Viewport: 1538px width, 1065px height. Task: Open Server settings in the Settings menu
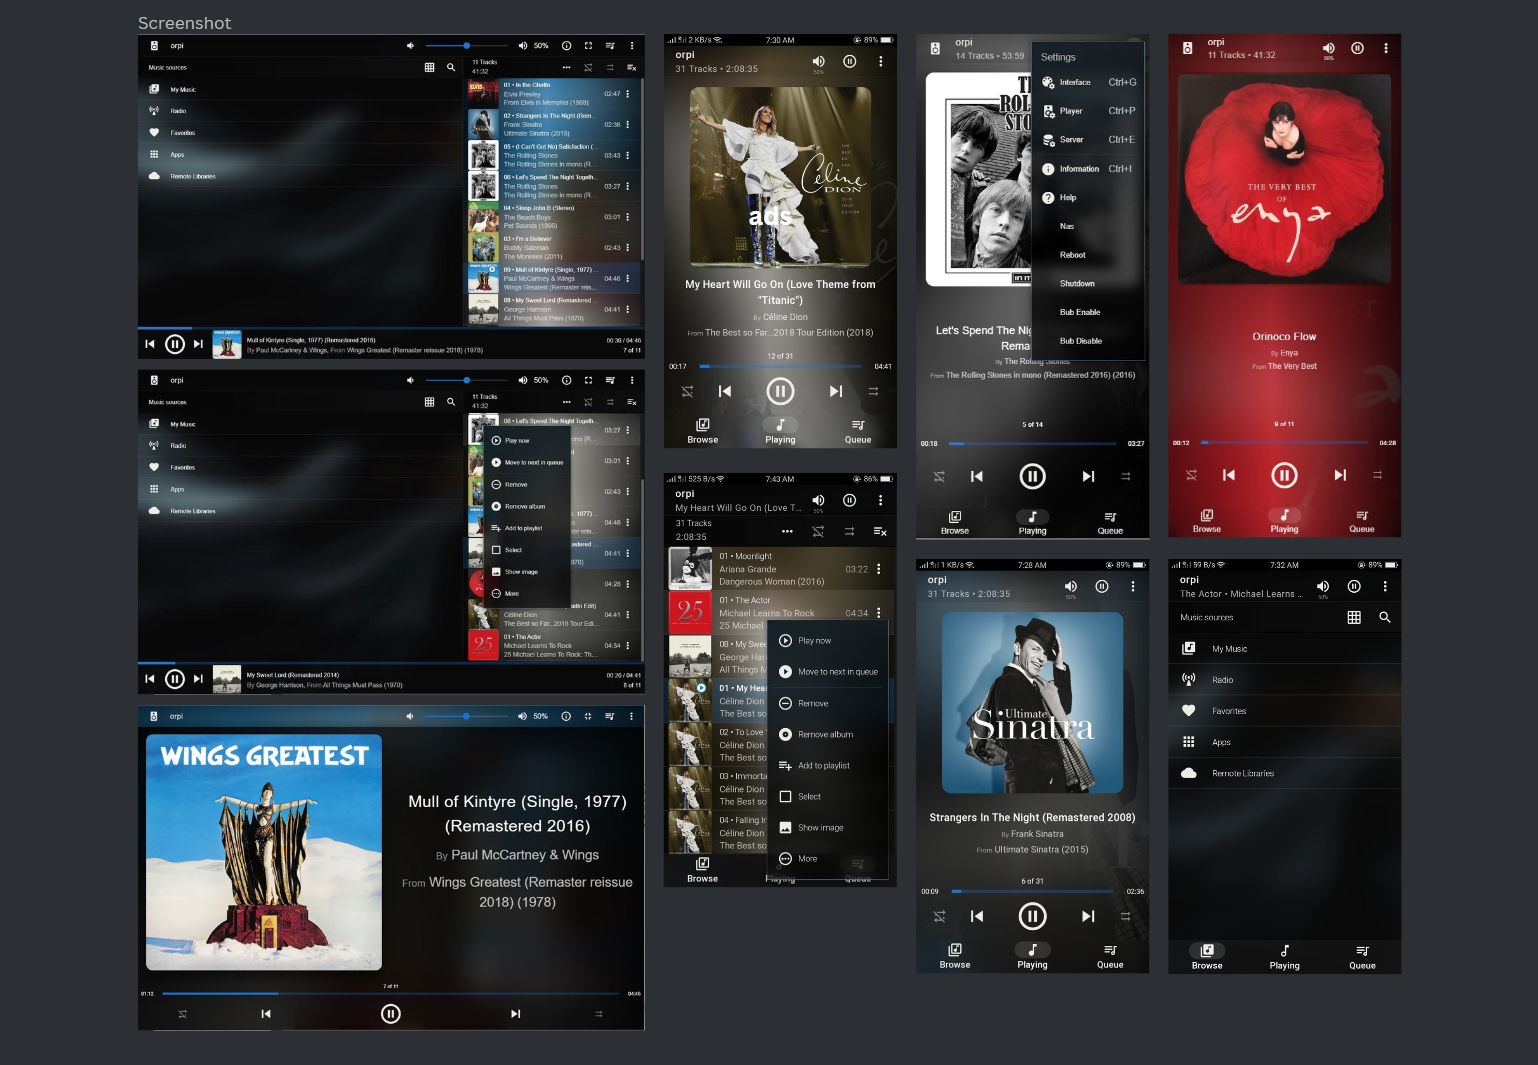1088,140
